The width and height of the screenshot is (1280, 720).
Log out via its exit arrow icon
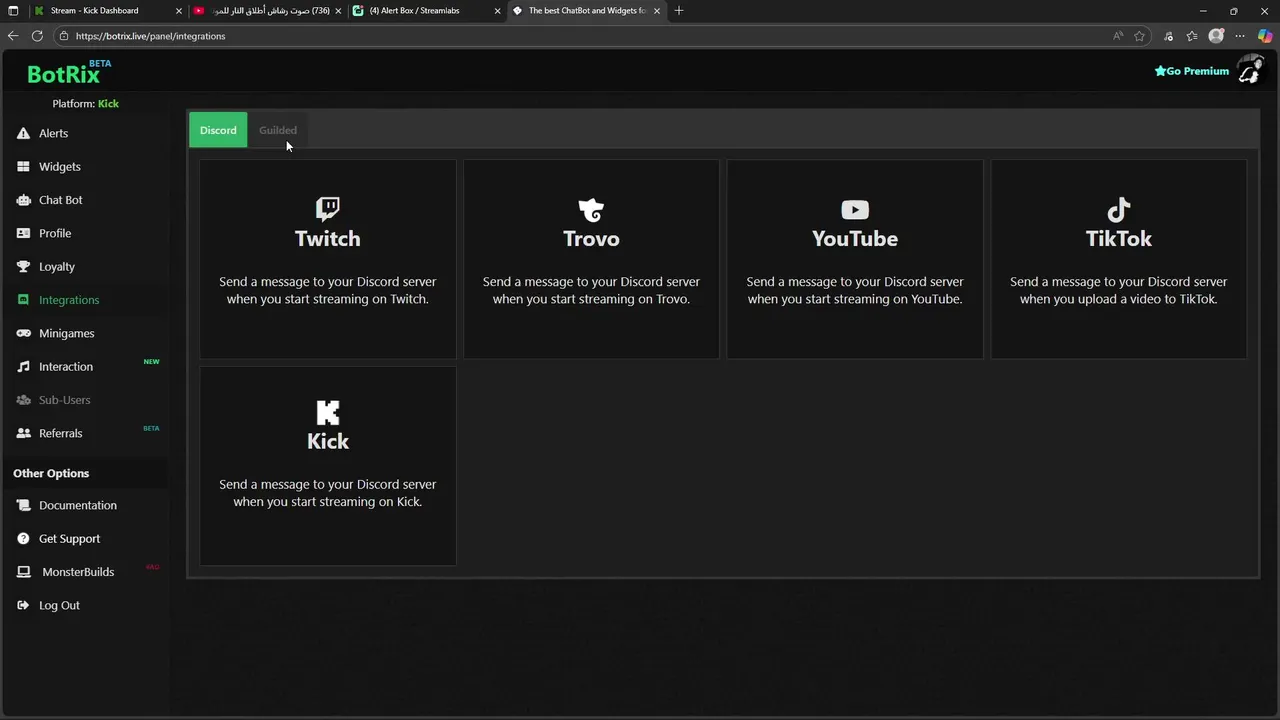(x=23, y=605)
